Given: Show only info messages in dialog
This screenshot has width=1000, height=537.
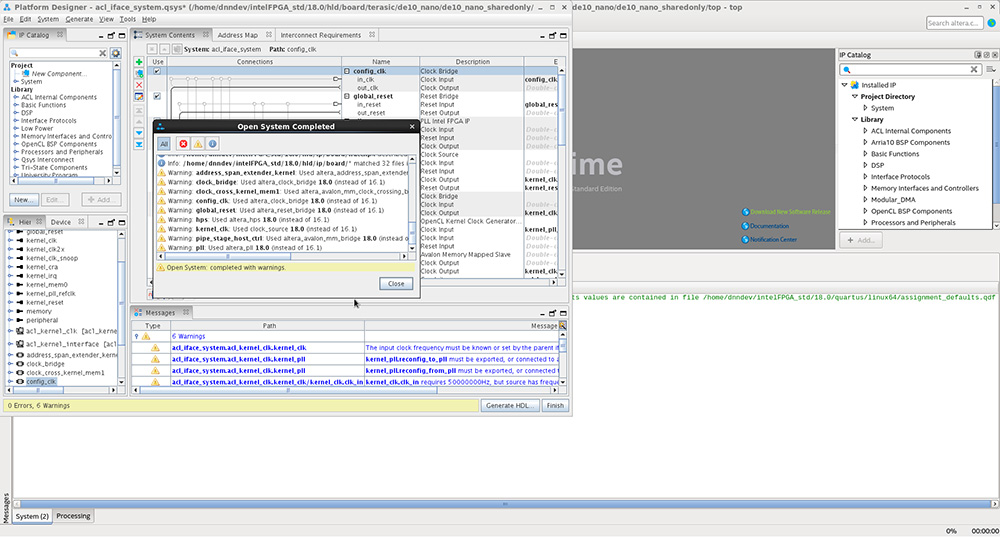Looking at the screenshot, I should click(x=212, y=144).
